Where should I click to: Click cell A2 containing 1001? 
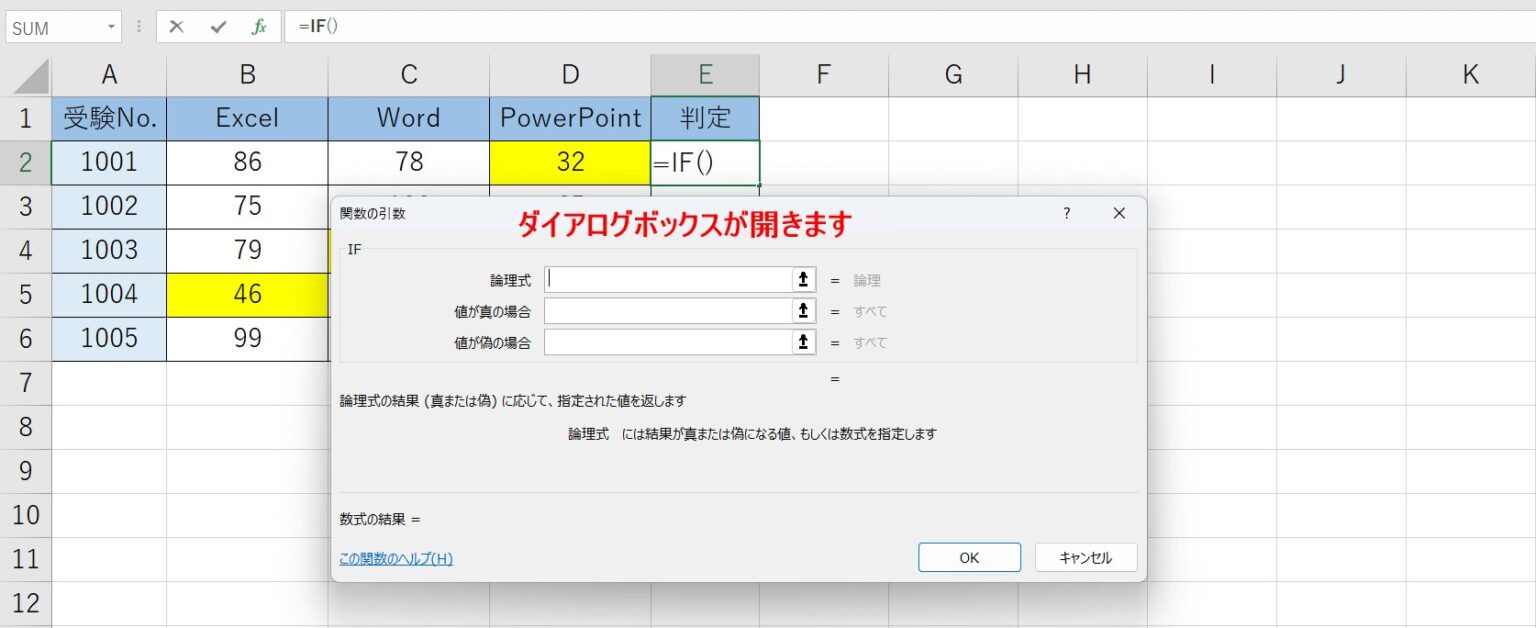point(108,162)
